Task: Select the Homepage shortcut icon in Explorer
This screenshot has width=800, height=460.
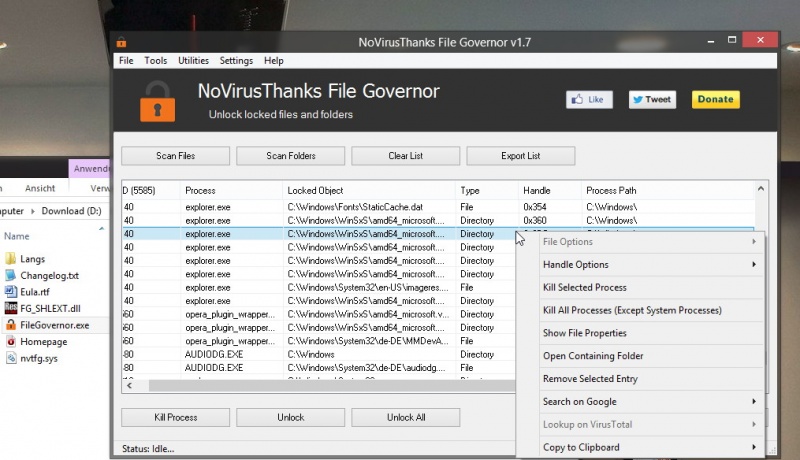Action: pos(10,341)
